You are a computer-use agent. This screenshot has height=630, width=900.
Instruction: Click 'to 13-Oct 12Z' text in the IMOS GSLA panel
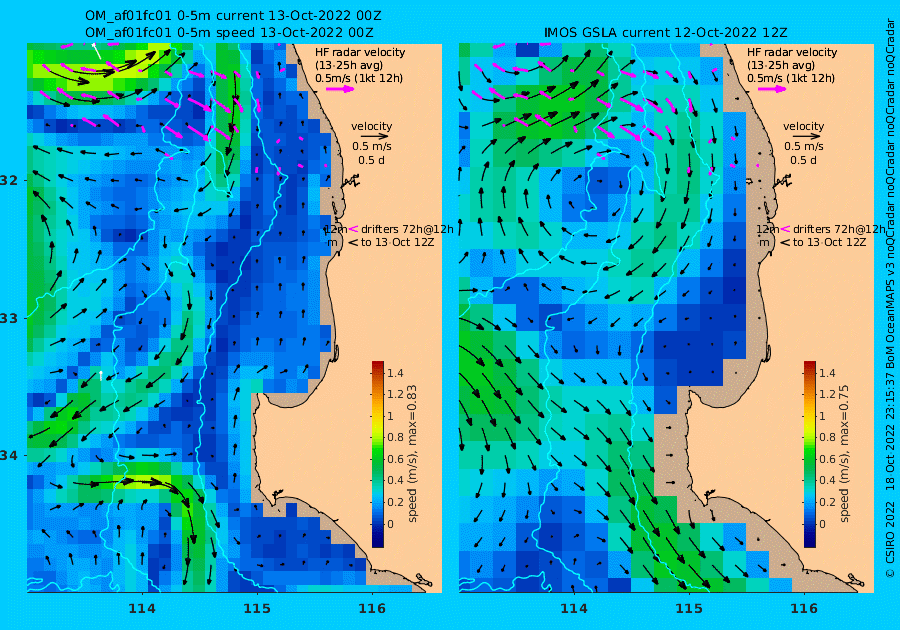click(829, 242)
